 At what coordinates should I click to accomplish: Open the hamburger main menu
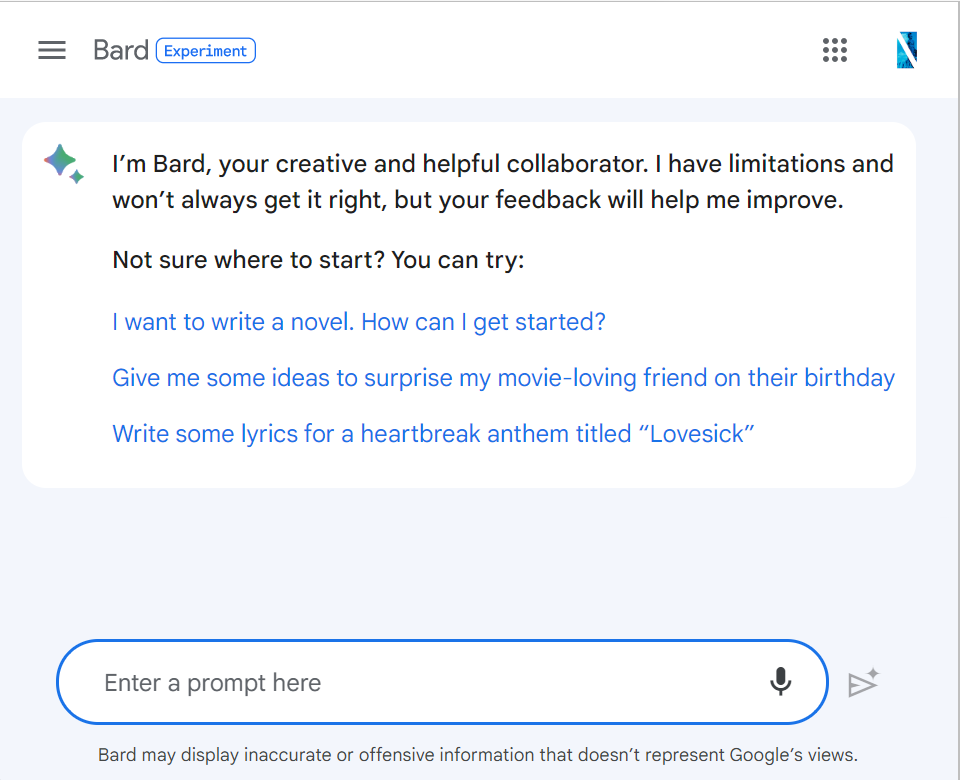click(x=52, y=50)
